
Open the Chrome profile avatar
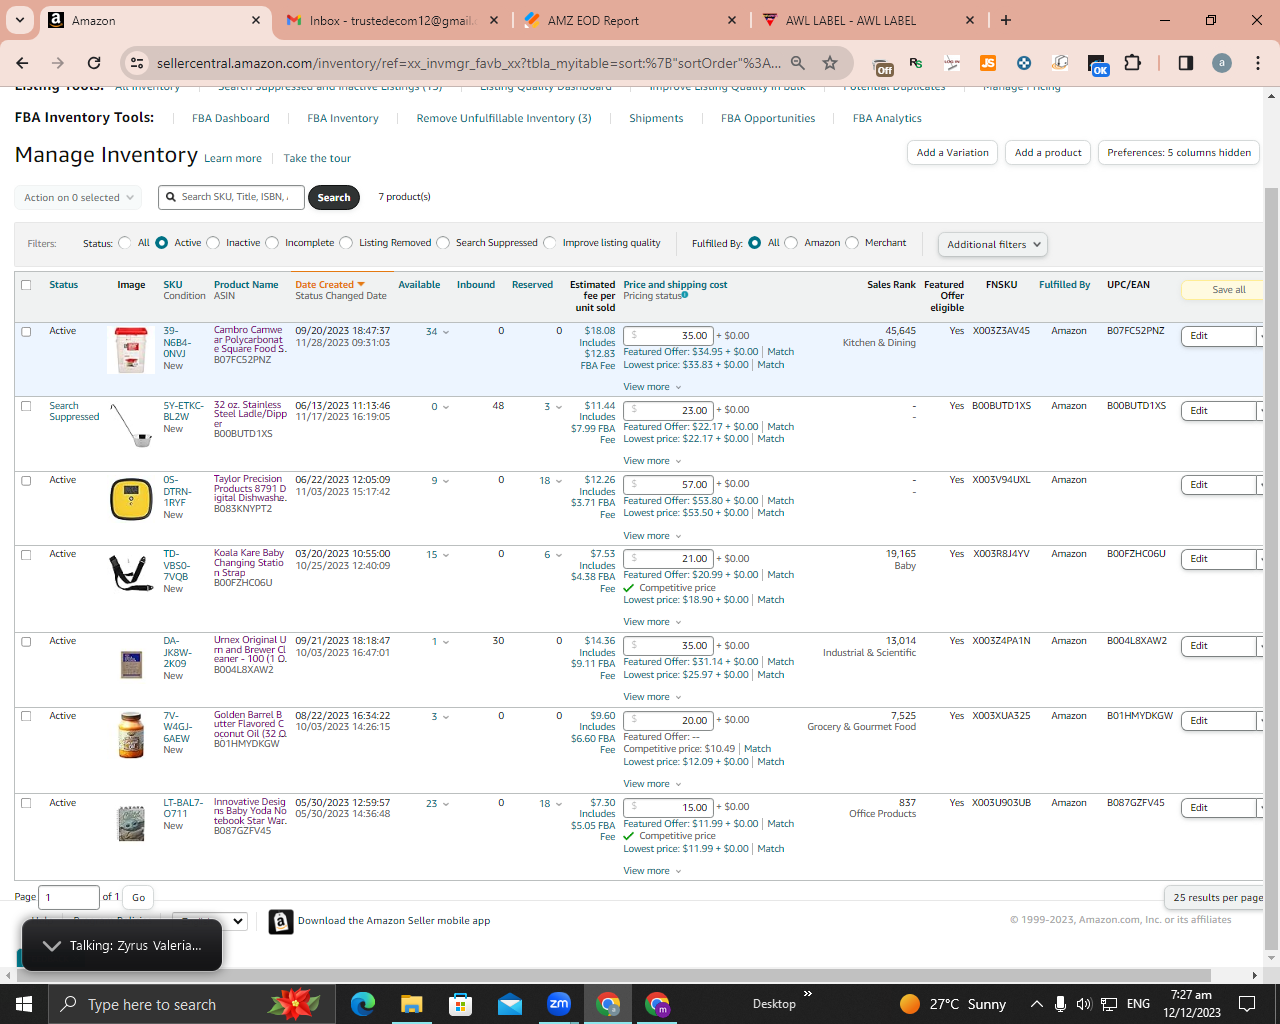1222,63
